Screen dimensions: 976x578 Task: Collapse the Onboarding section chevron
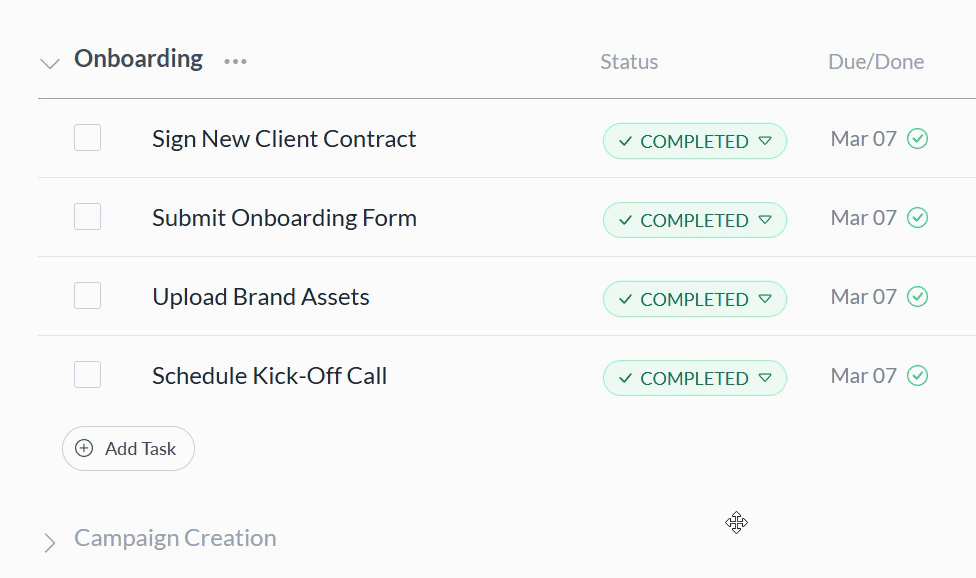[49, 64]
